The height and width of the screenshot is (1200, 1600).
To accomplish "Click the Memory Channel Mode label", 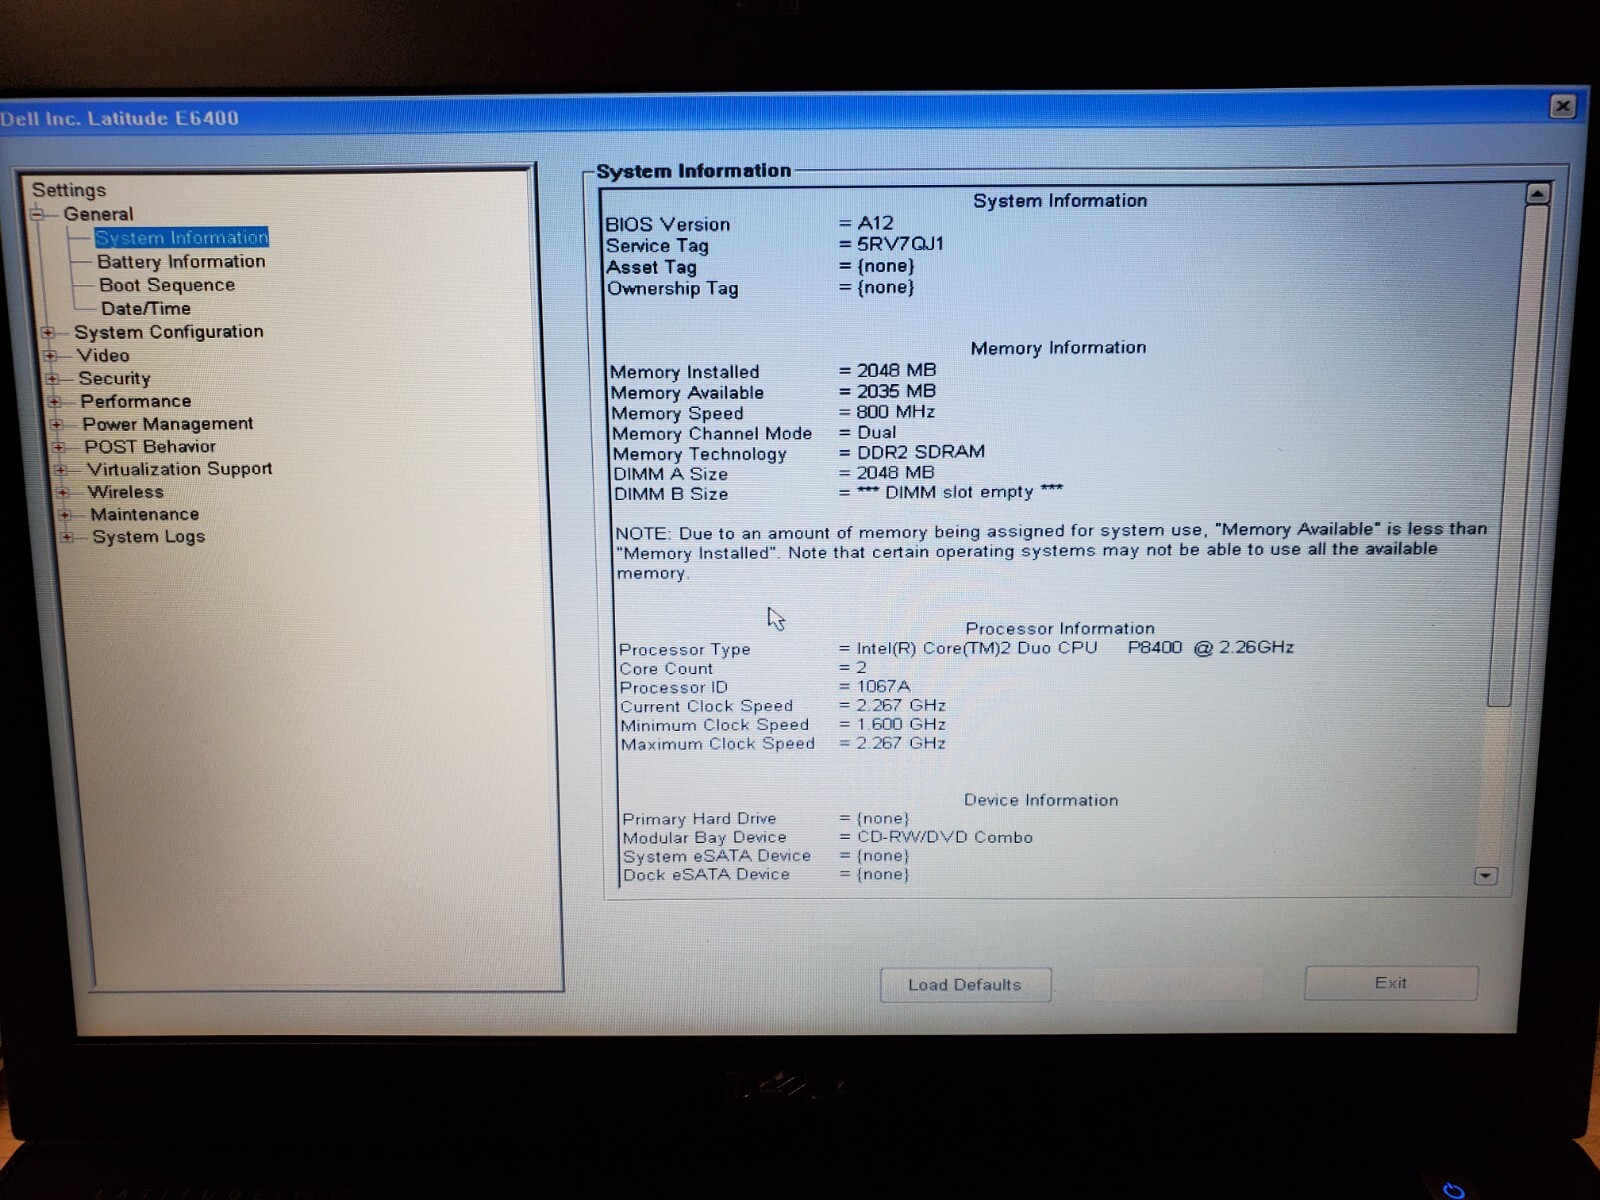I will [x=712, y=434].
